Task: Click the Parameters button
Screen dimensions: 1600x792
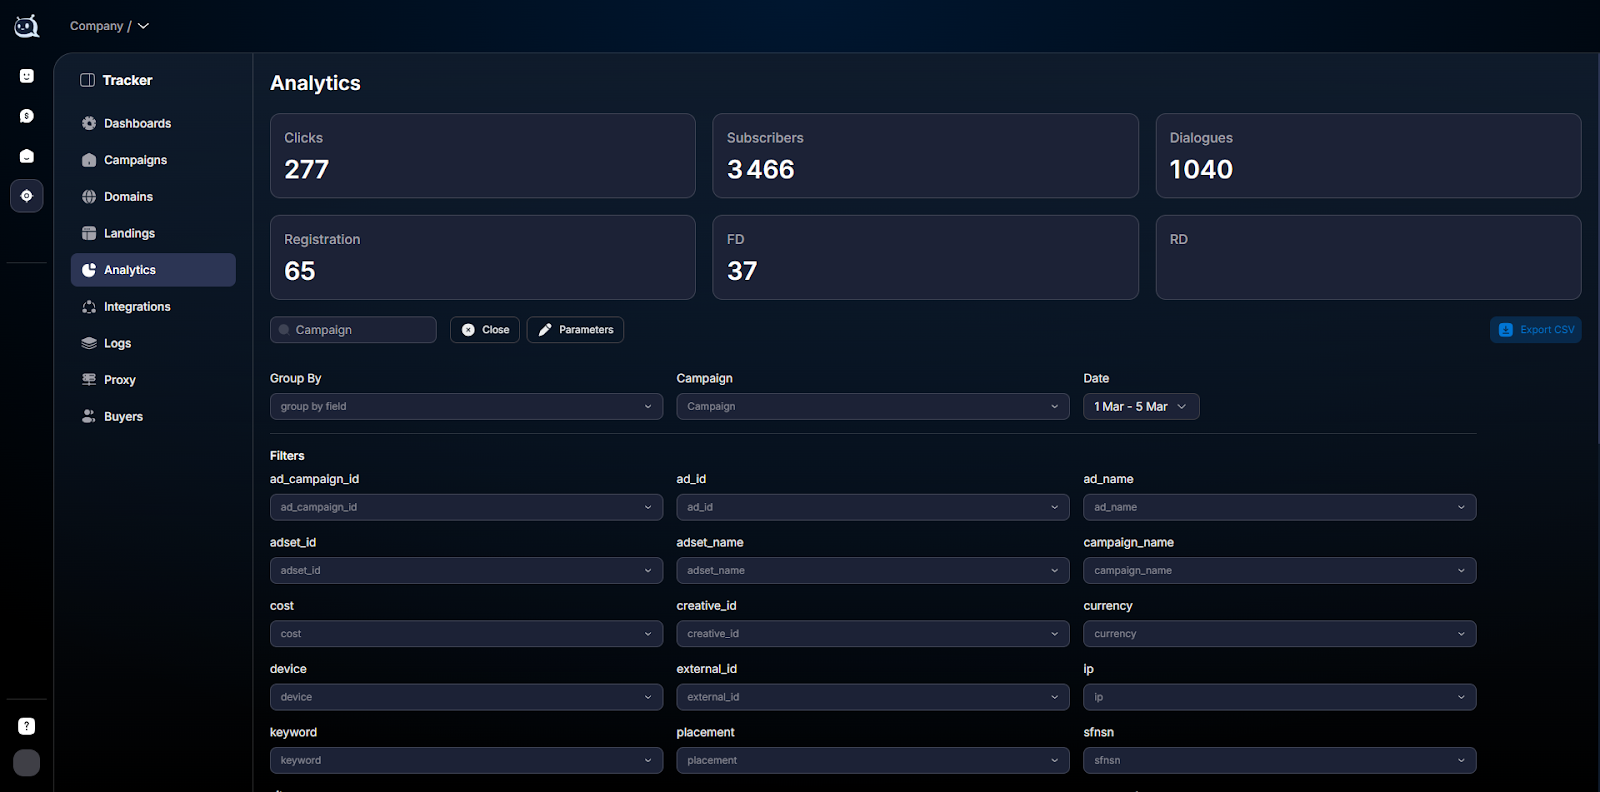Action: [575, 330]
